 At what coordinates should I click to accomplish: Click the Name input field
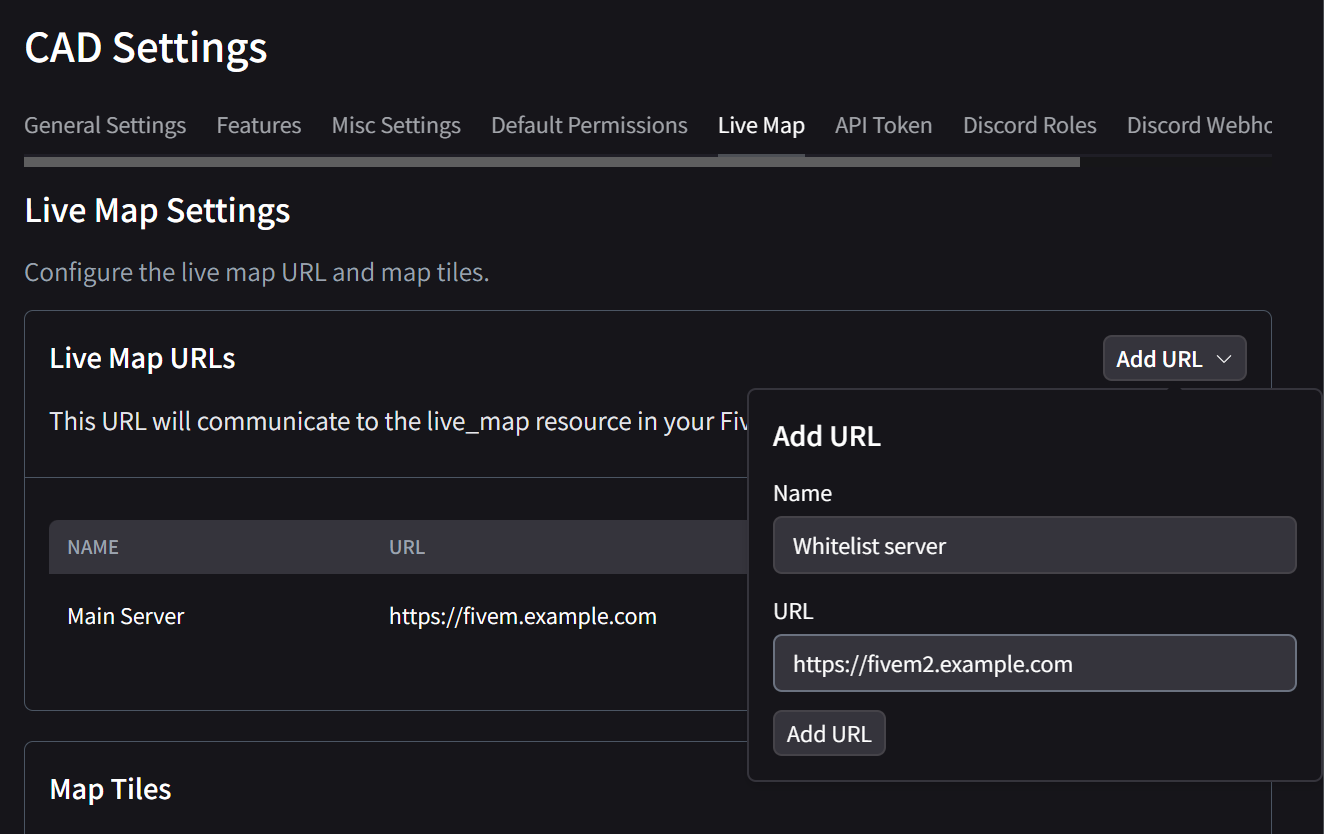pos(1034,545)
